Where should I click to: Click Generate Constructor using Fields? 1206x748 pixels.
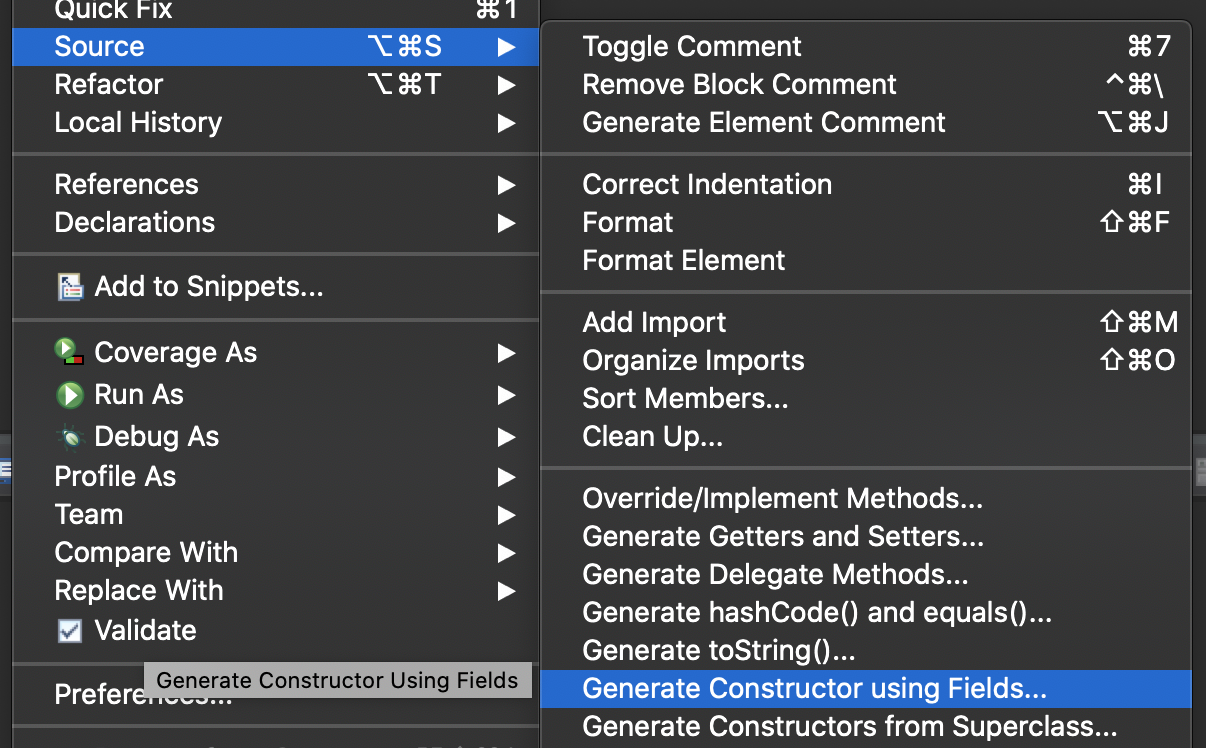coord(814,689)
